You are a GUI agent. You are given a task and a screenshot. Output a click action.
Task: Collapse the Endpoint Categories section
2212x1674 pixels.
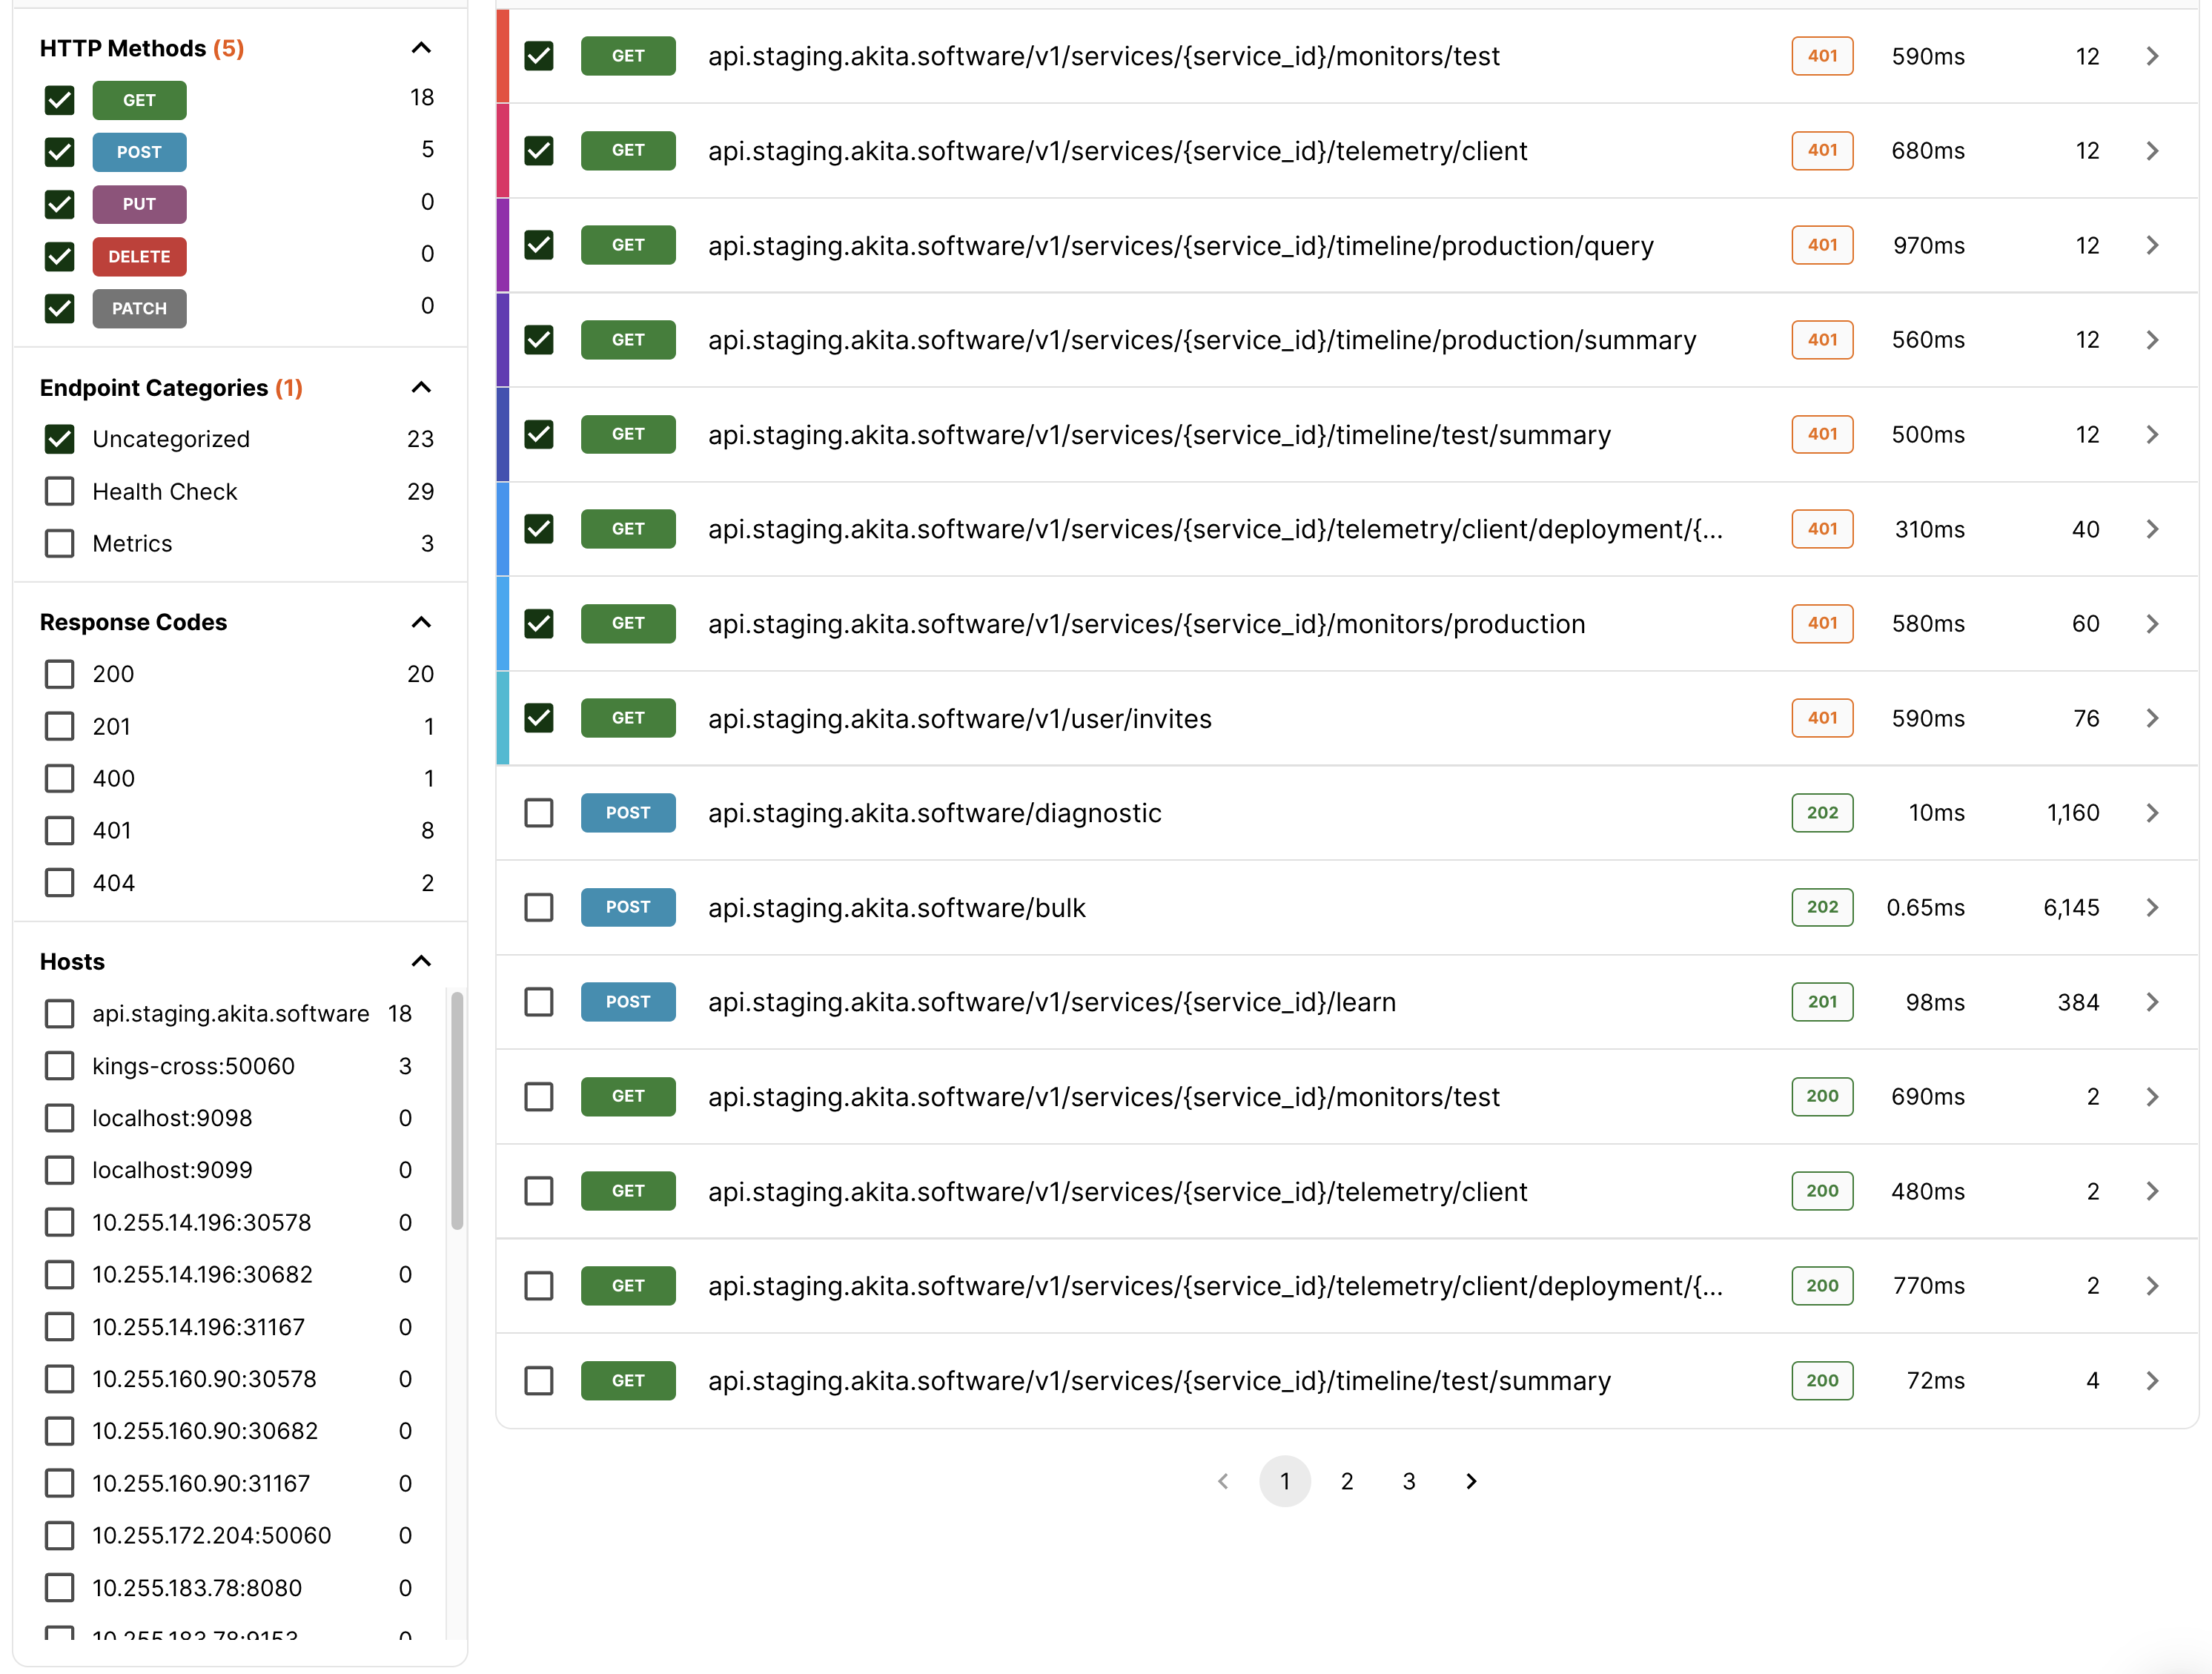(421, 387)
